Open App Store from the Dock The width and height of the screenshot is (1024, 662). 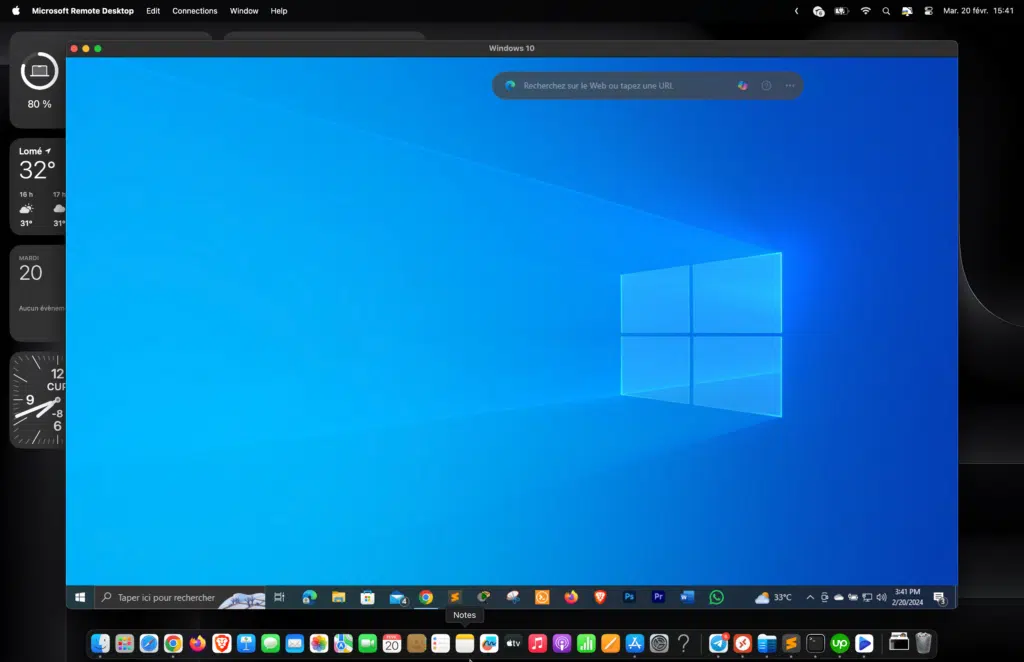tap(635, 644)
